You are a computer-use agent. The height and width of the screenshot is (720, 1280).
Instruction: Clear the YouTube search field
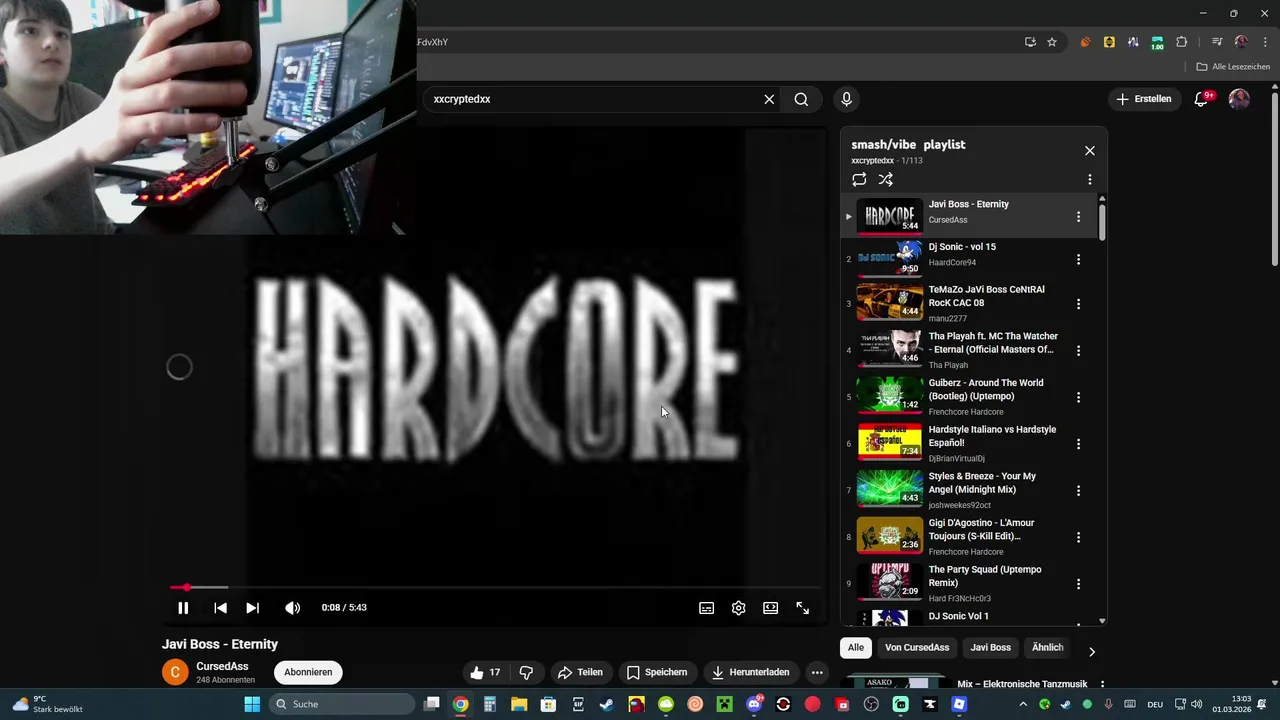point(769,99)
